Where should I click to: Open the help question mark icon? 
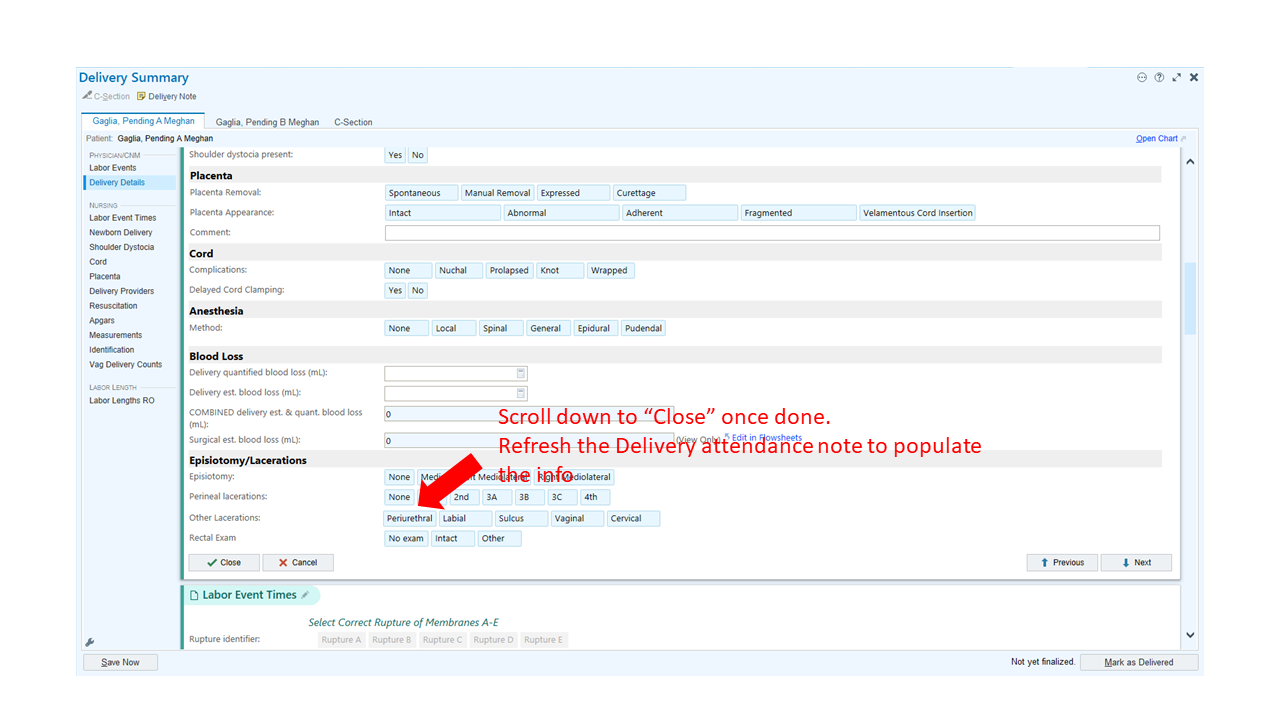point(1159,77)
